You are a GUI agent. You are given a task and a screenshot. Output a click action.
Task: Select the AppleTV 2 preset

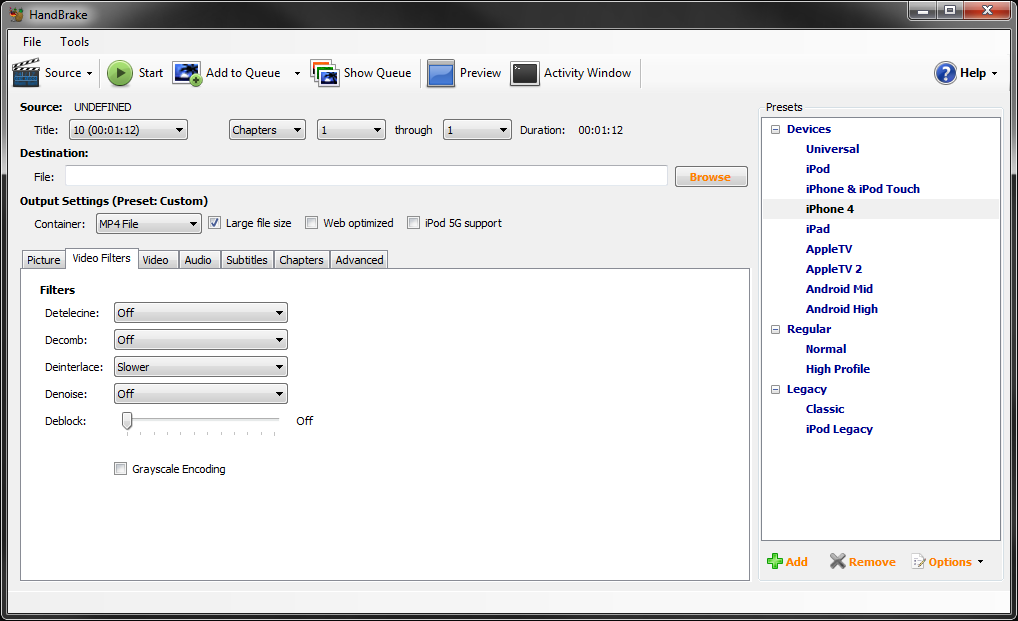(x=834, y=269)
